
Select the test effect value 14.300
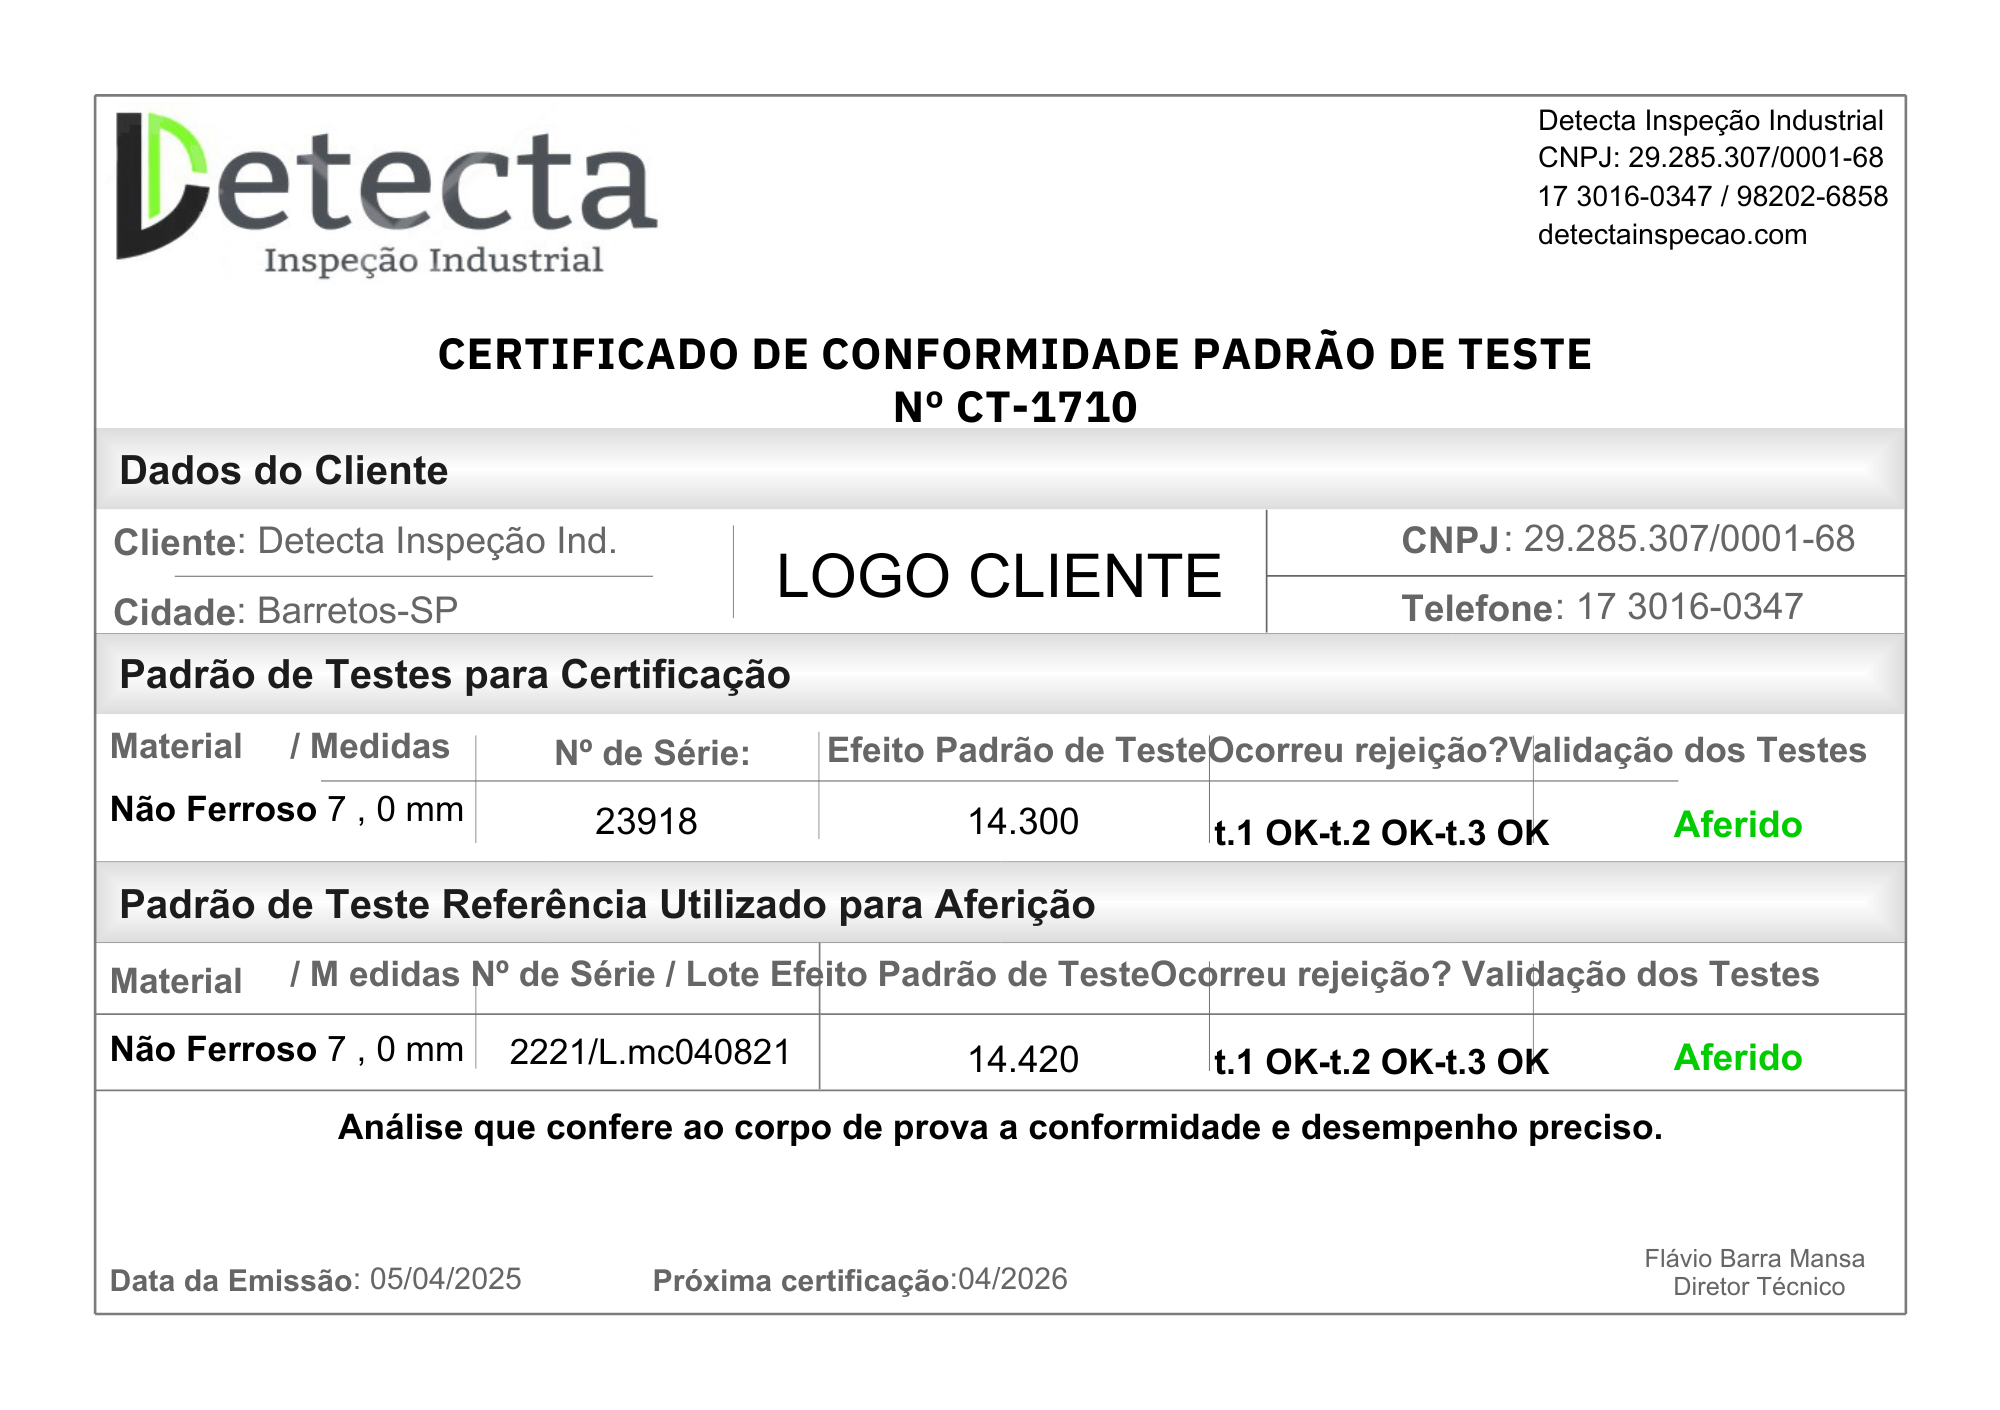1023,822
